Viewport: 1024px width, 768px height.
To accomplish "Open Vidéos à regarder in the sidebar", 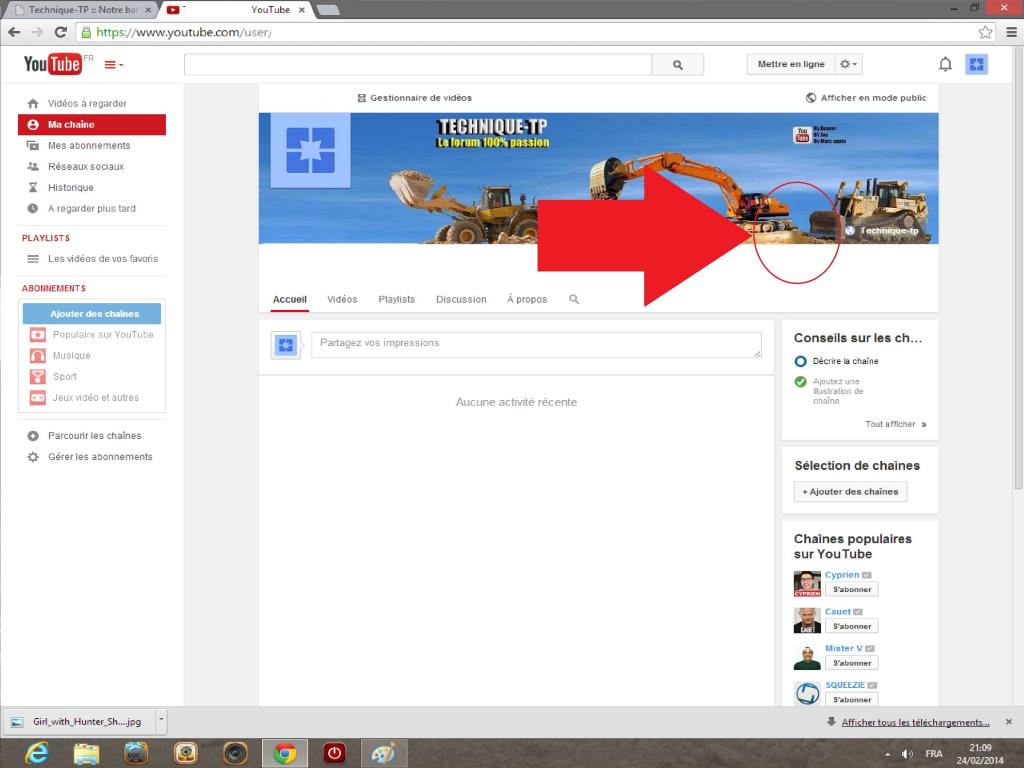I will 87,103.
